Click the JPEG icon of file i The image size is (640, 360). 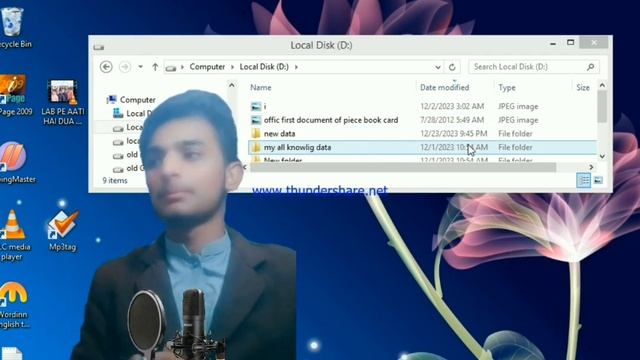(256, 107)
